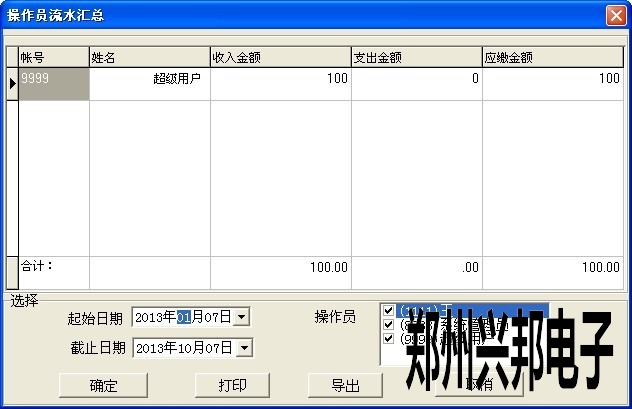This screenshot has height=409, width=632.
Task: Click the 打印 button to print
Action: pyautogui.click(x=232, y=385)
